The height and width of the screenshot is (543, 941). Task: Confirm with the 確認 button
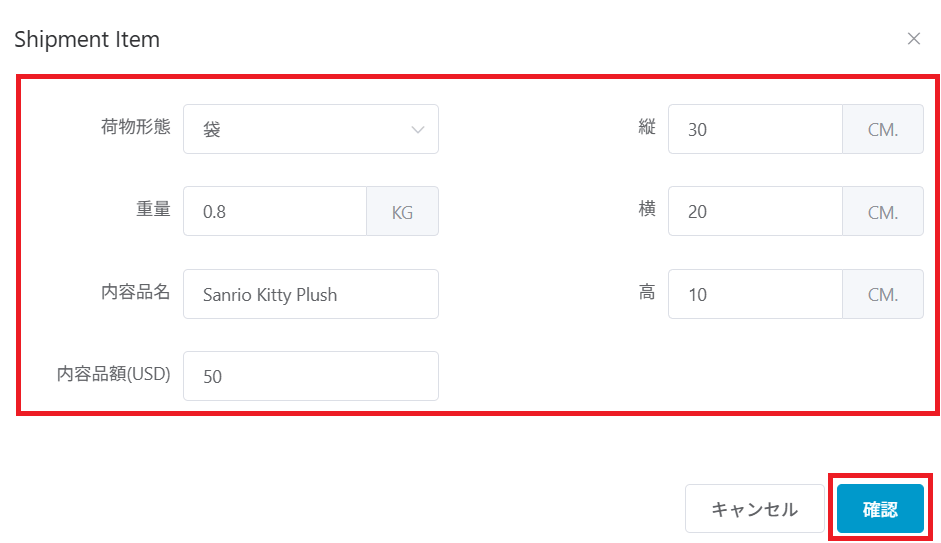(880, 509)
